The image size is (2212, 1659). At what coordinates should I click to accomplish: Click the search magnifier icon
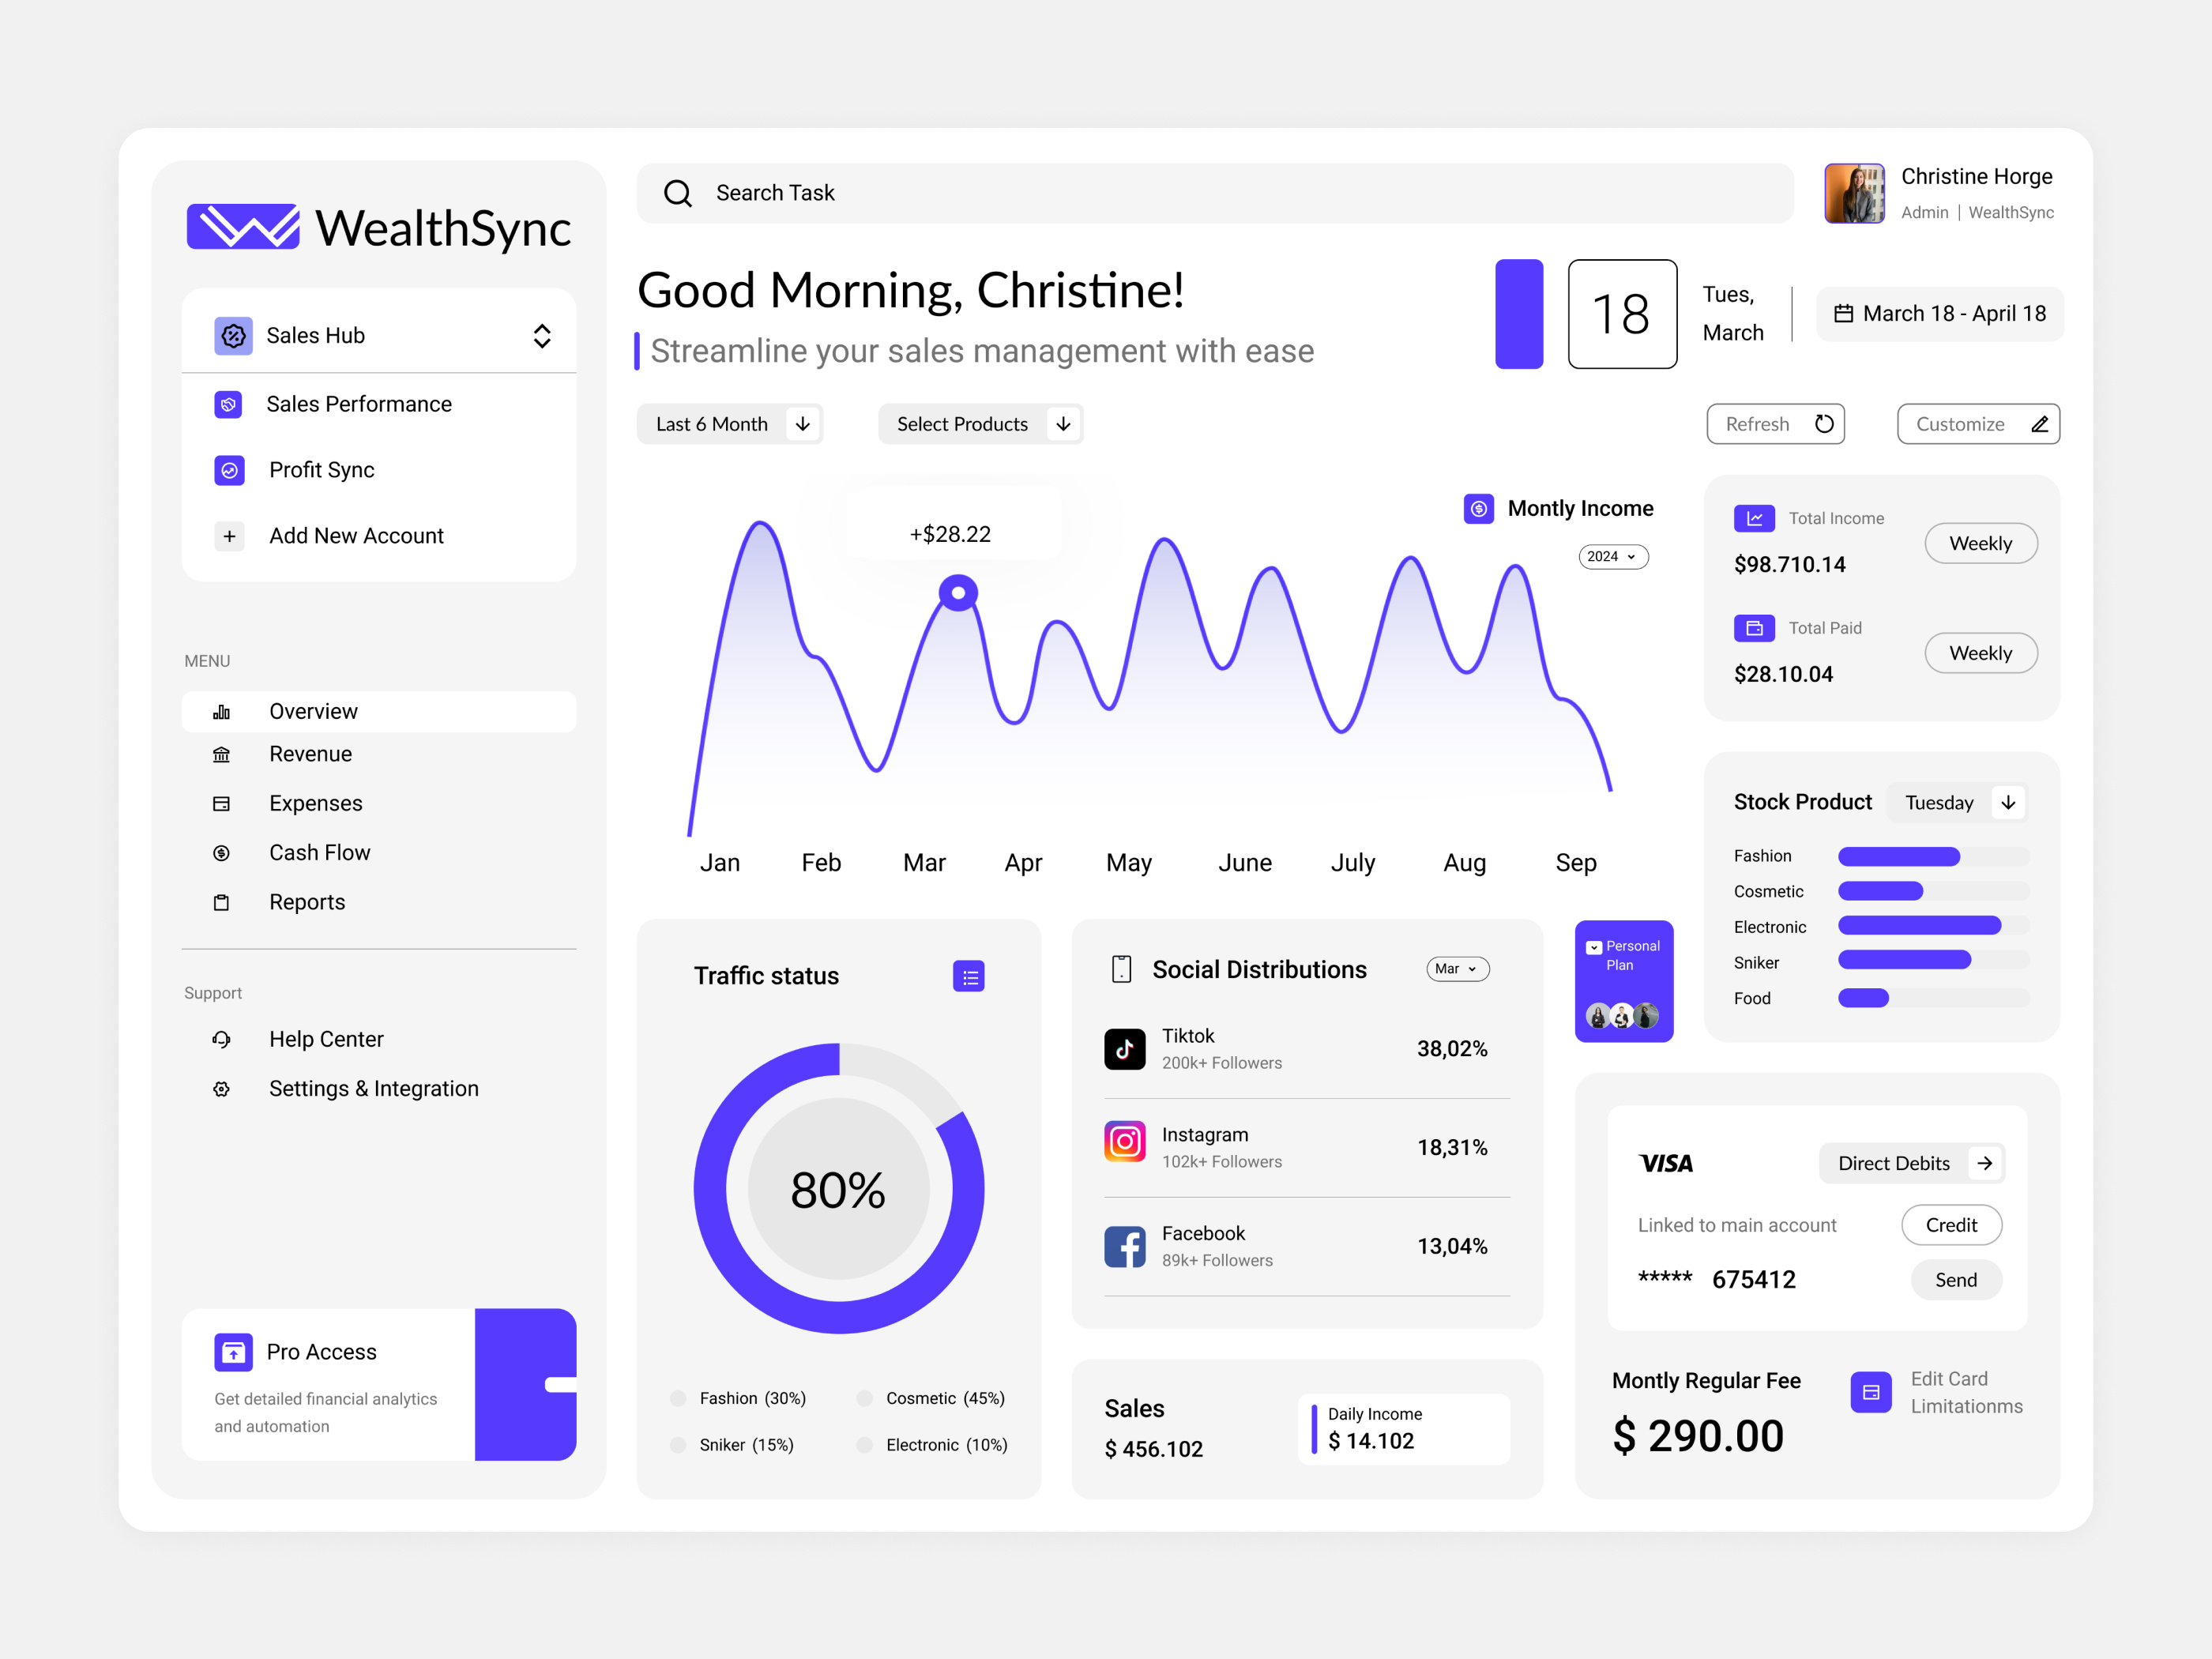point(678,193)
